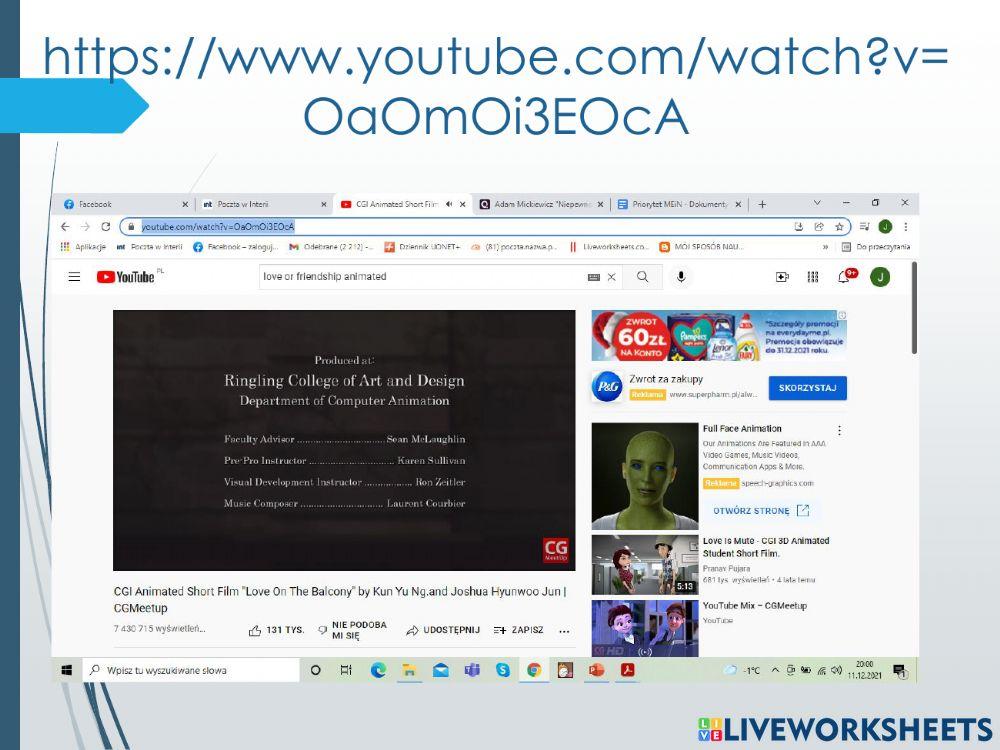The image size is (1000, 750).
Task: Open the YouTube apps grid
Action: pos(813,277)
